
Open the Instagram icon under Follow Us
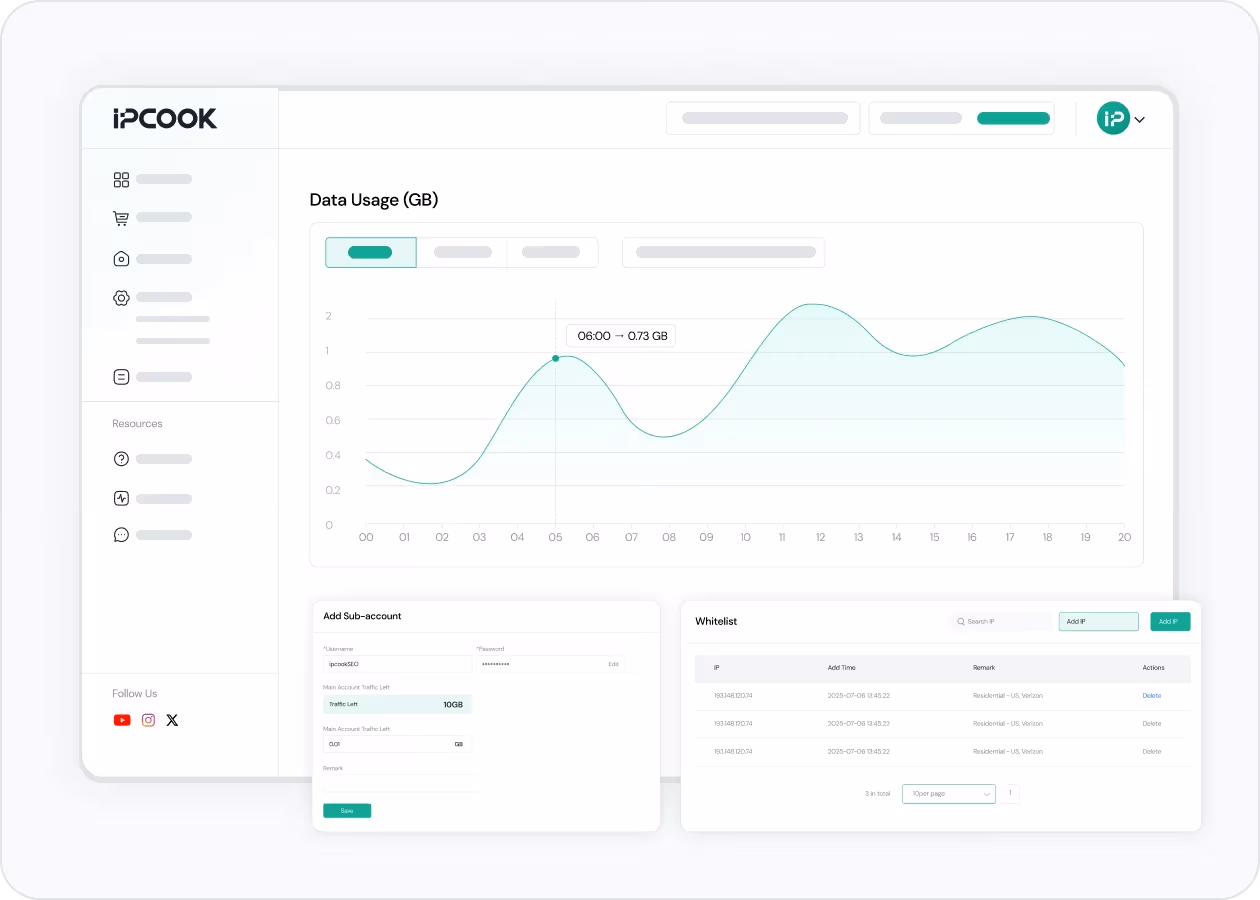click(x=148, y=720)
